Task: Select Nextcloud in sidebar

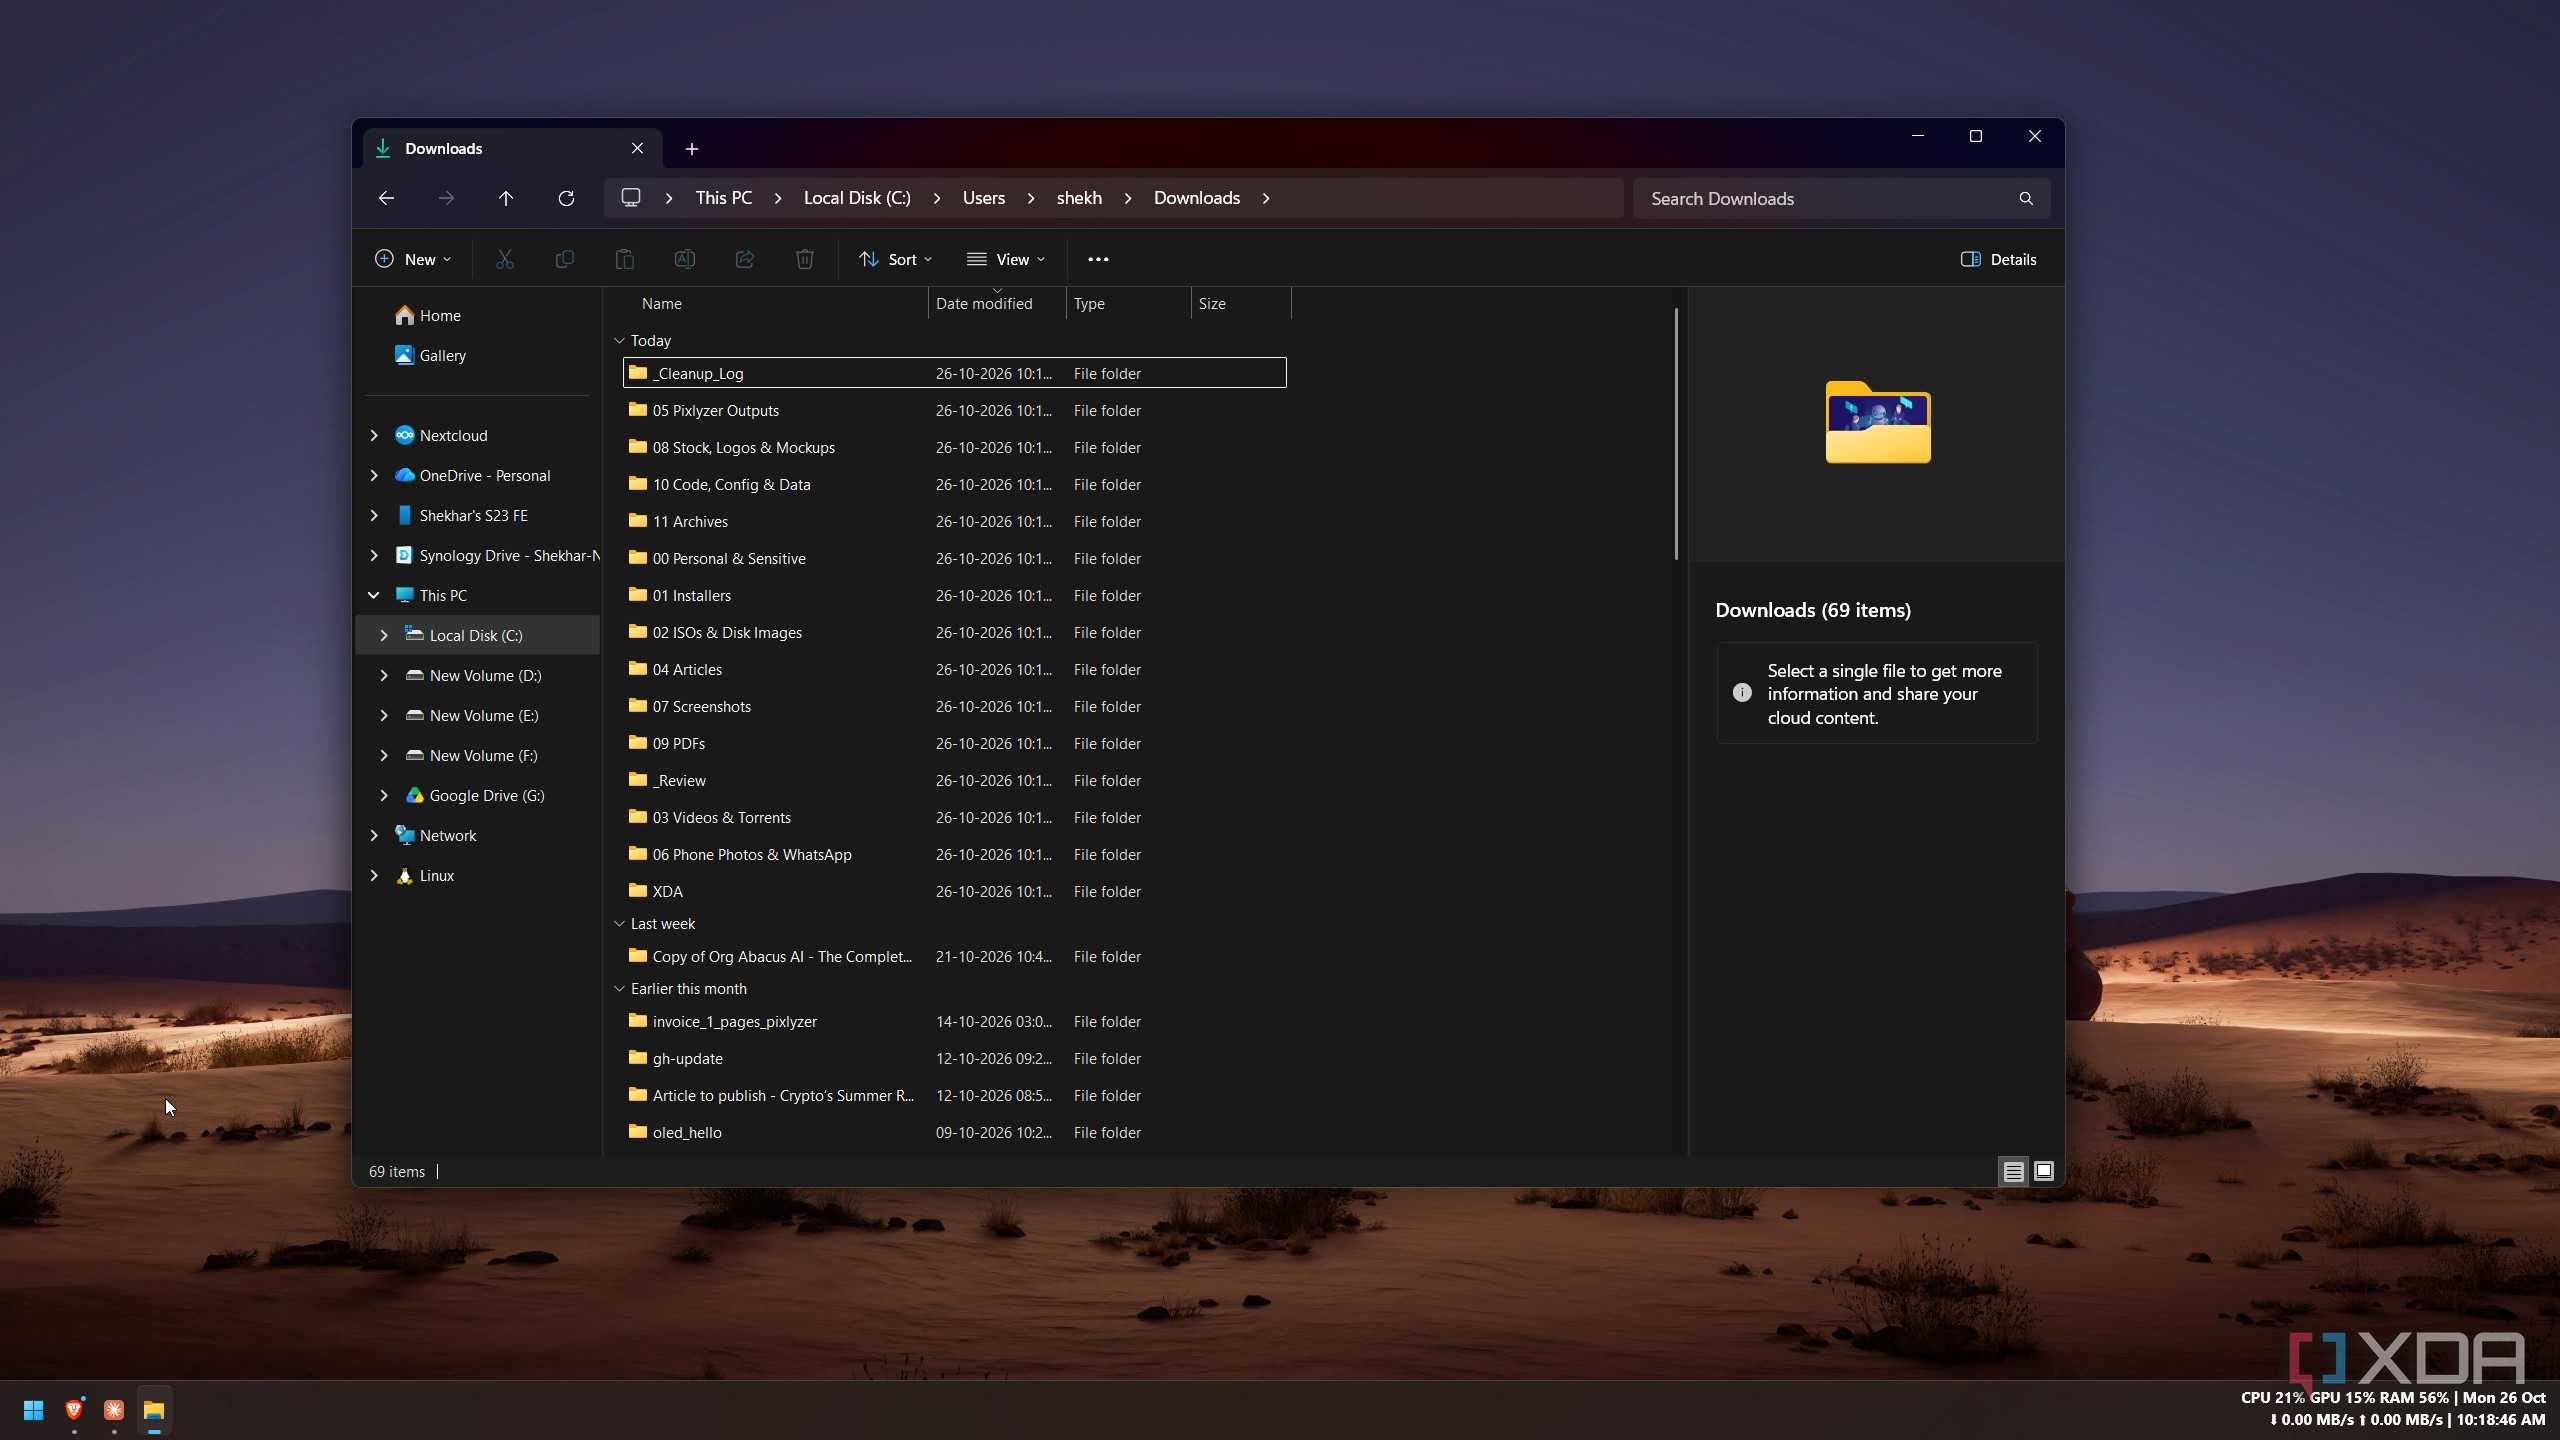Action: click(441, 435)
